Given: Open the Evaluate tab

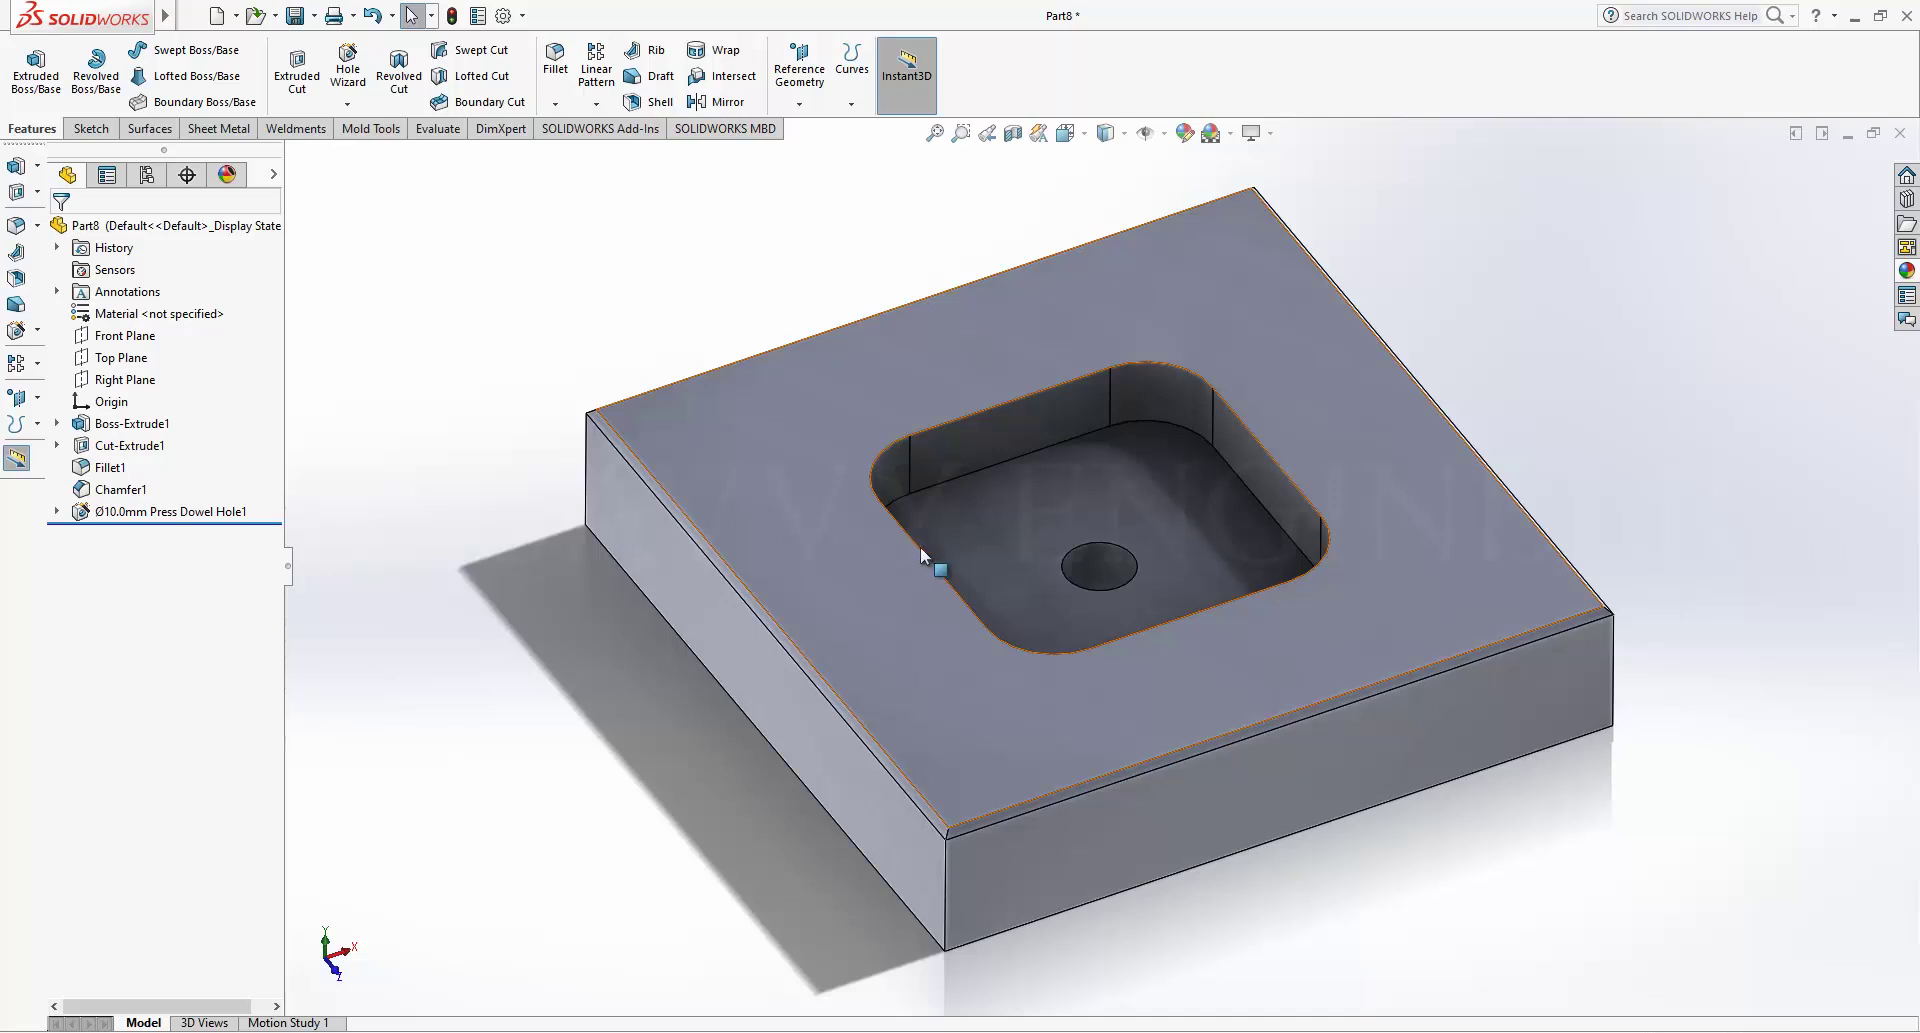Looking at the screenshot, I should click(438, 129).
